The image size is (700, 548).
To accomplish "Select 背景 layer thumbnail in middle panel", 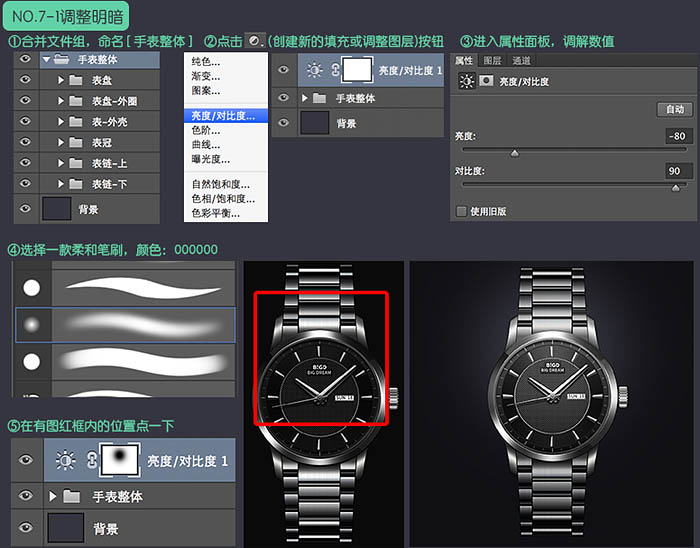I will click(315, 123).
